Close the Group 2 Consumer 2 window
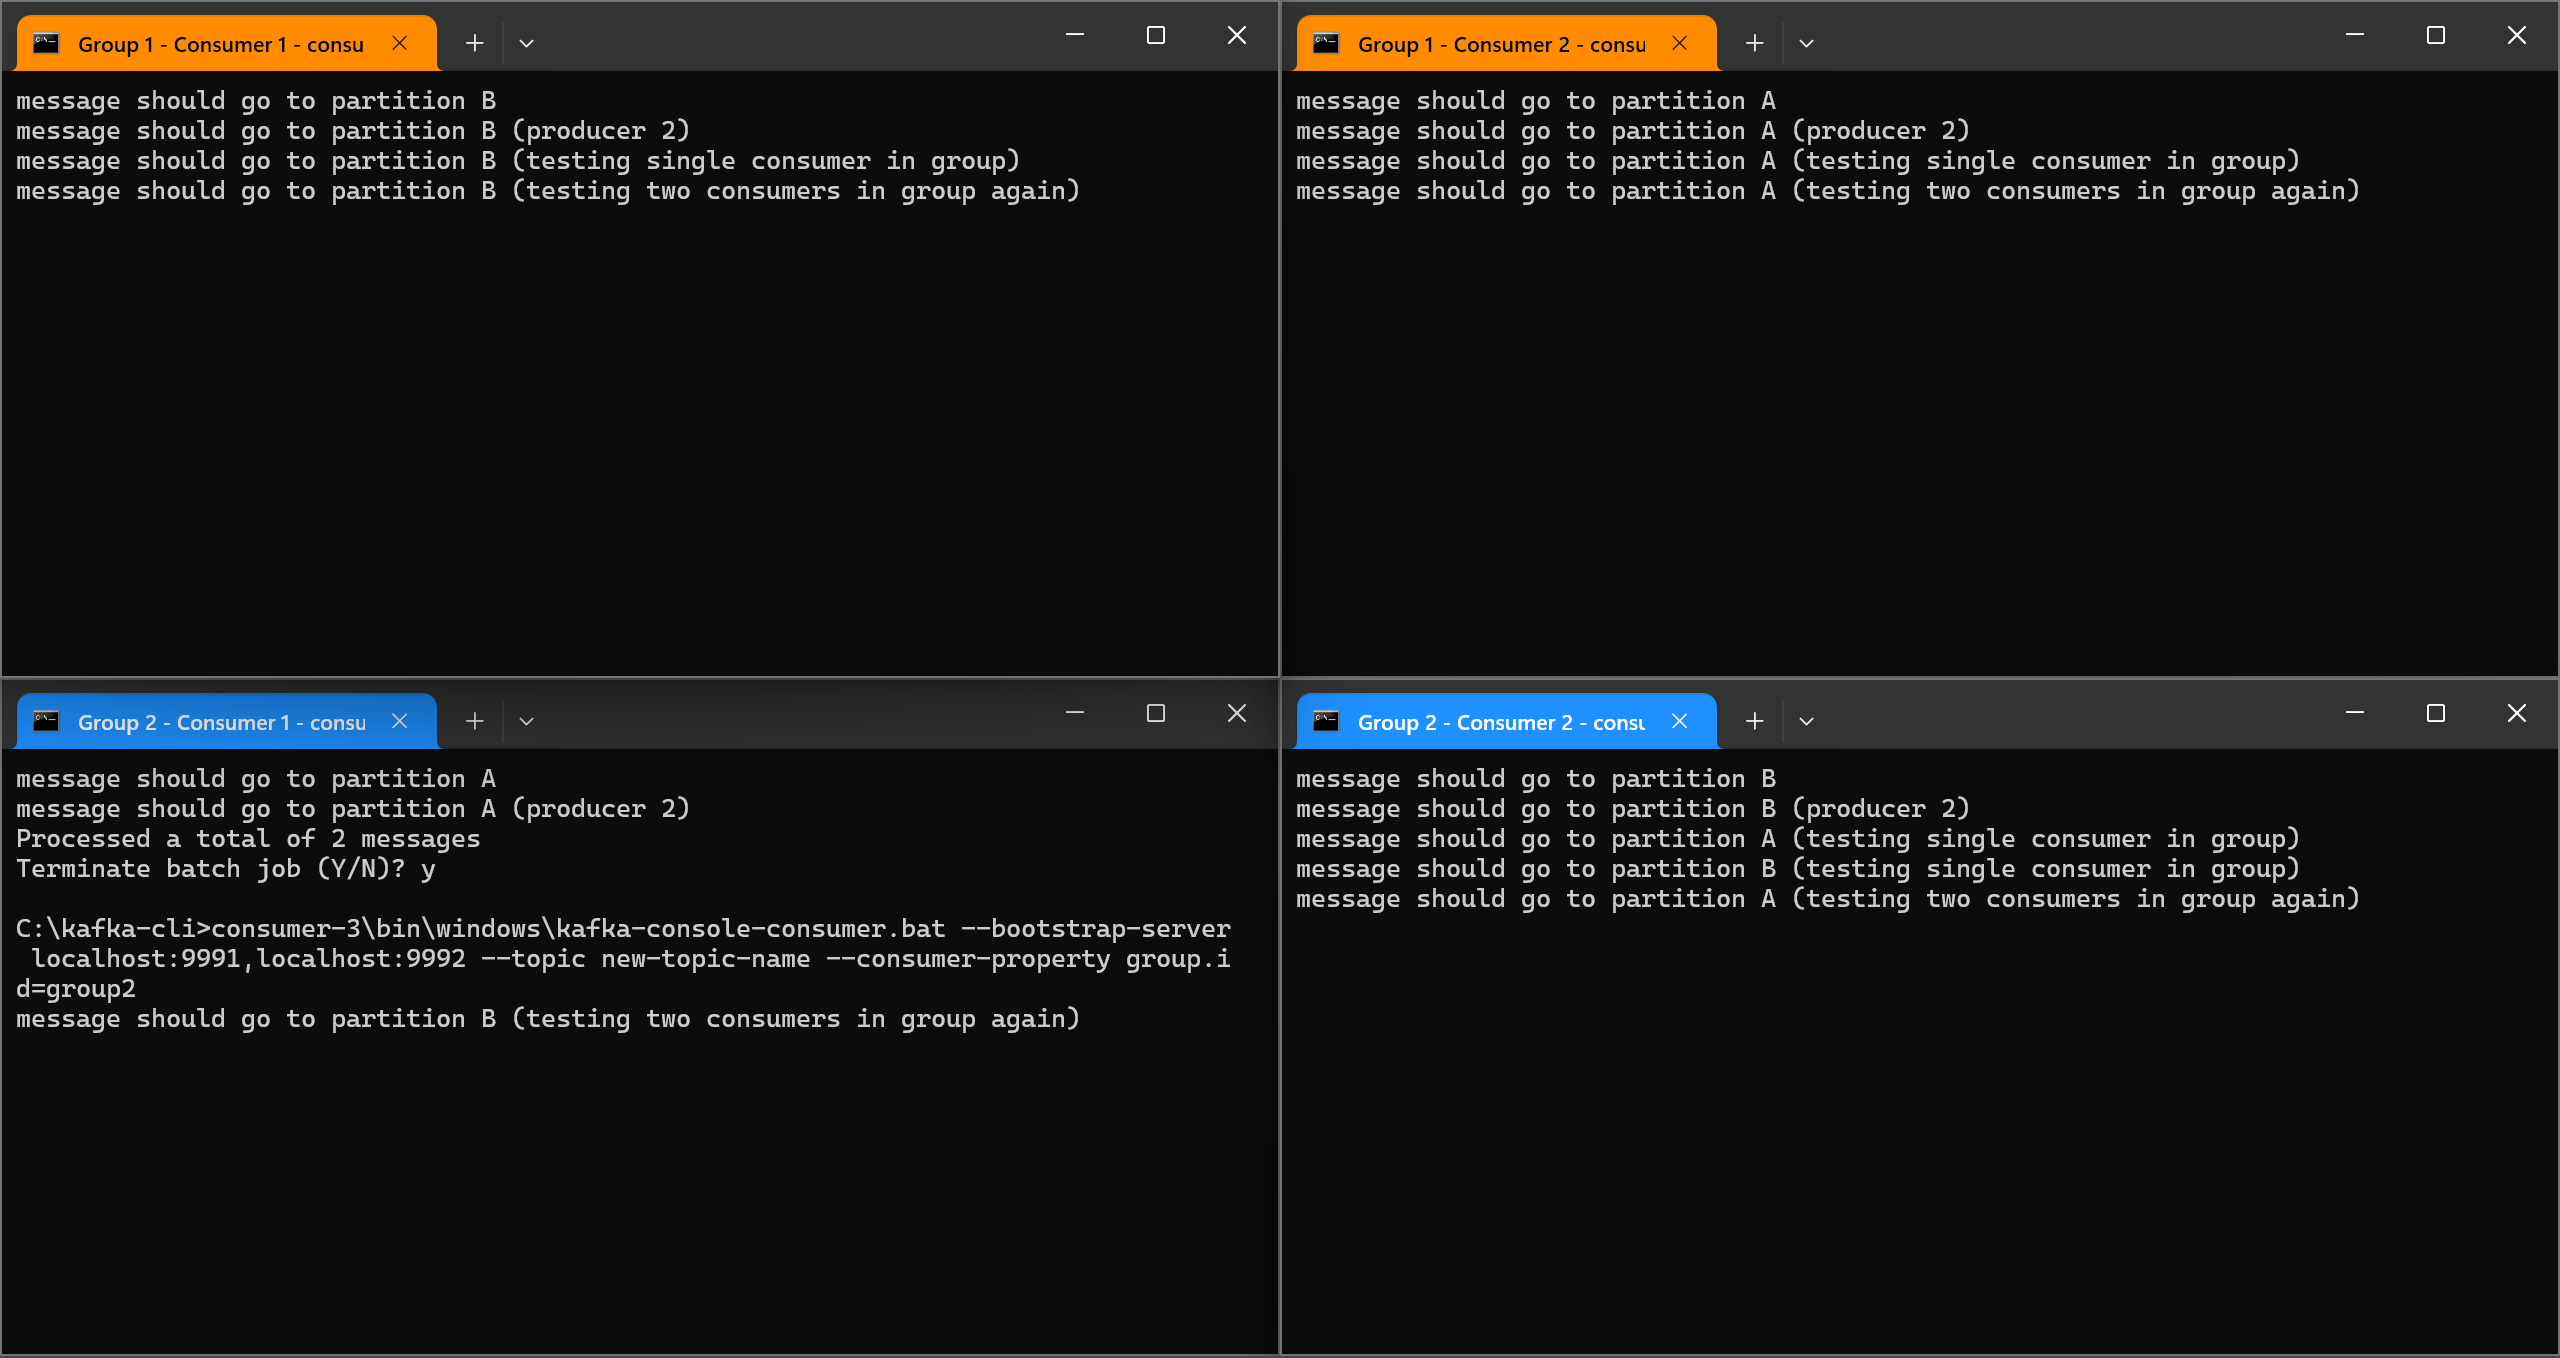Screen dimensions: 2560x1358 (x=2517, y=713)
